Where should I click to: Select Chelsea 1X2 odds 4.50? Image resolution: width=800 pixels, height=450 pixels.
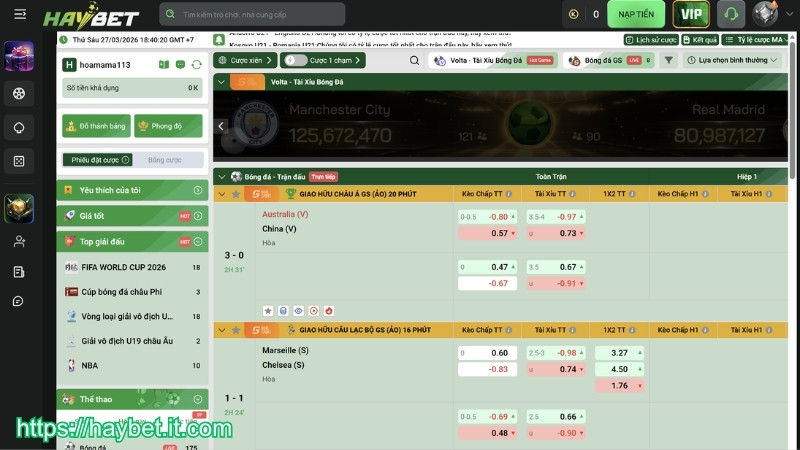click(619, 369)
